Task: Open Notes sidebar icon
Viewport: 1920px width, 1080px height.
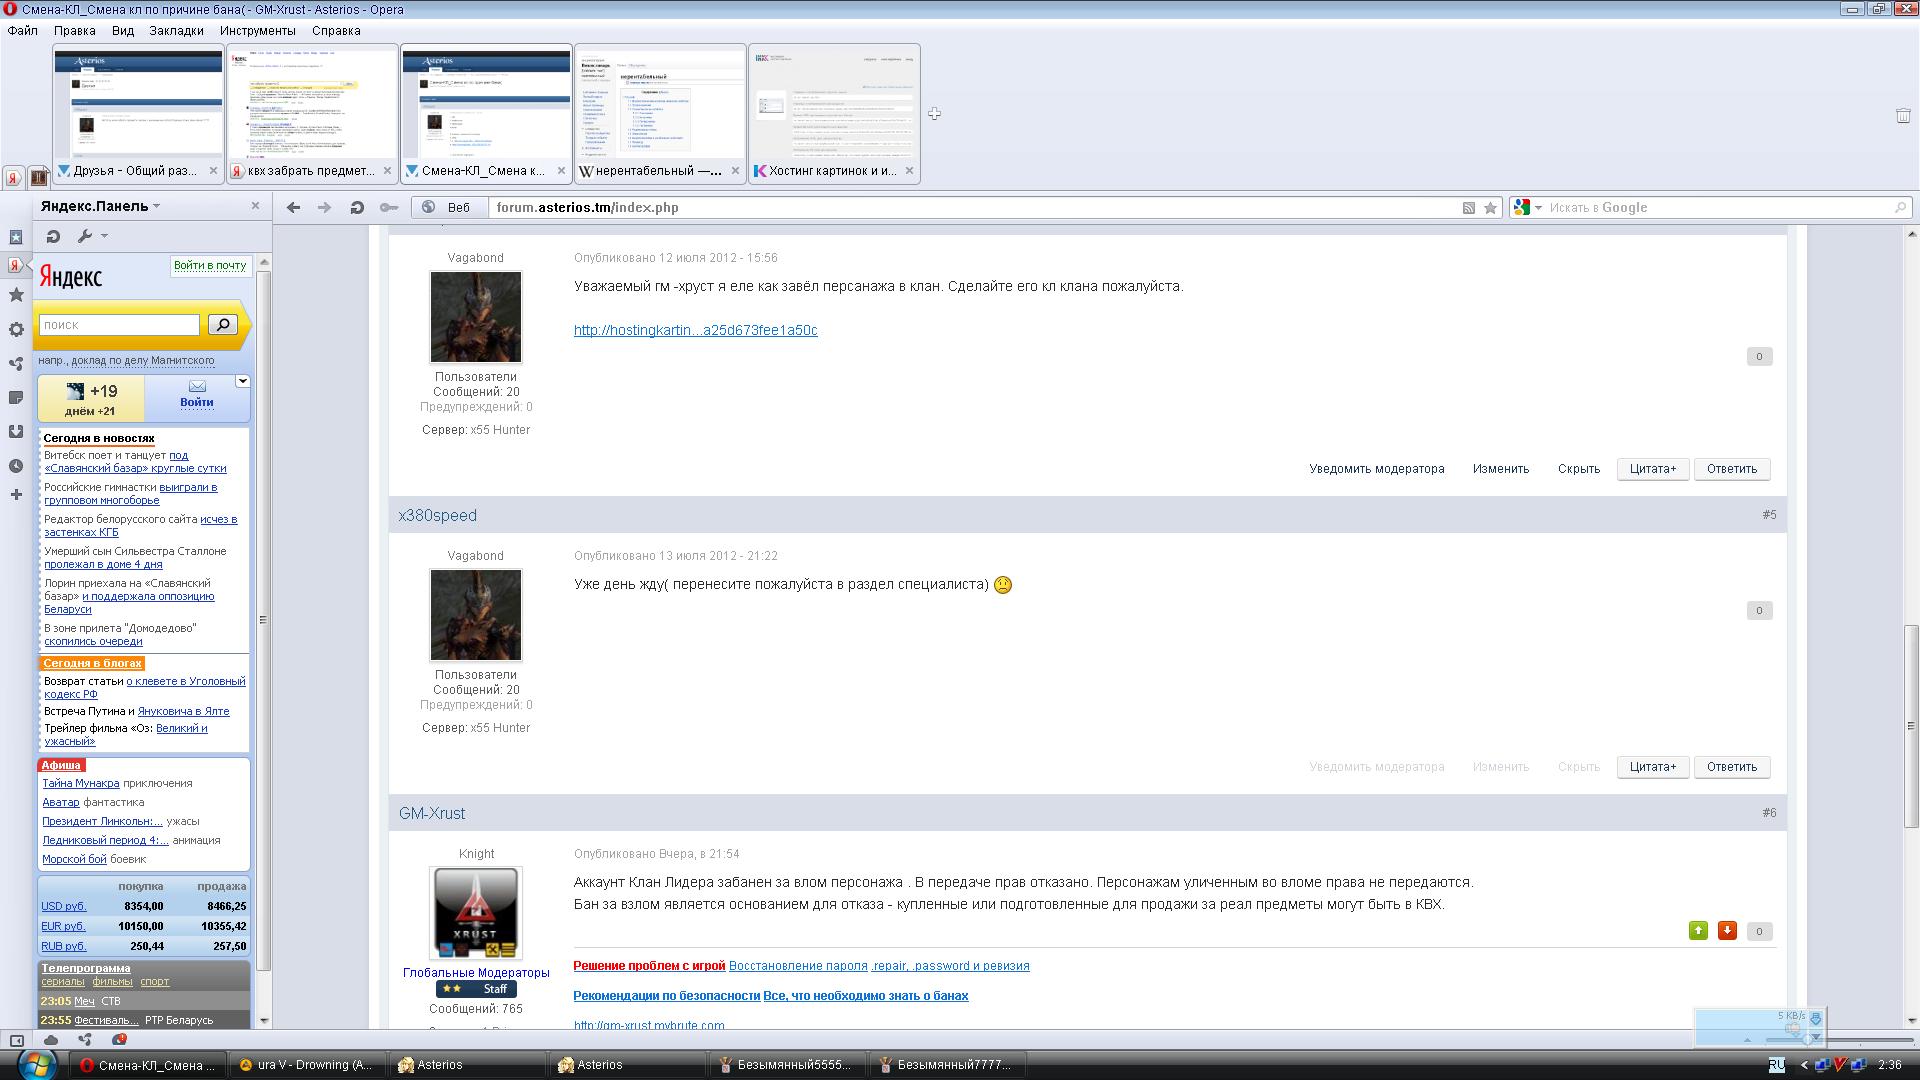Action: [x=16, y=398]
